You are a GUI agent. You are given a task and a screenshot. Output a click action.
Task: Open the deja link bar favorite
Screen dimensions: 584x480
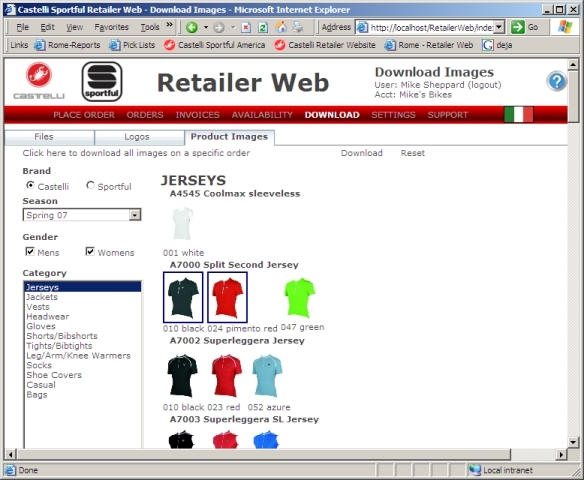(497, 45)
